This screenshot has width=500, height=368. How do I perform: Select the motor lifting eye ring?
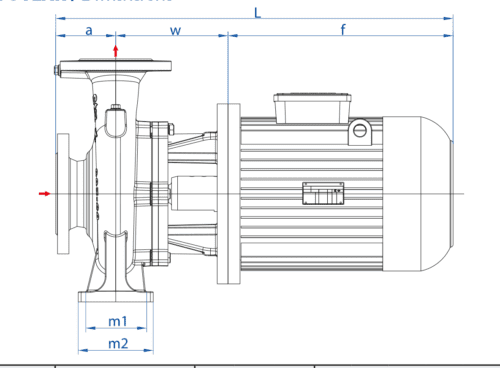pyautogui.click(x=360, y=131)
